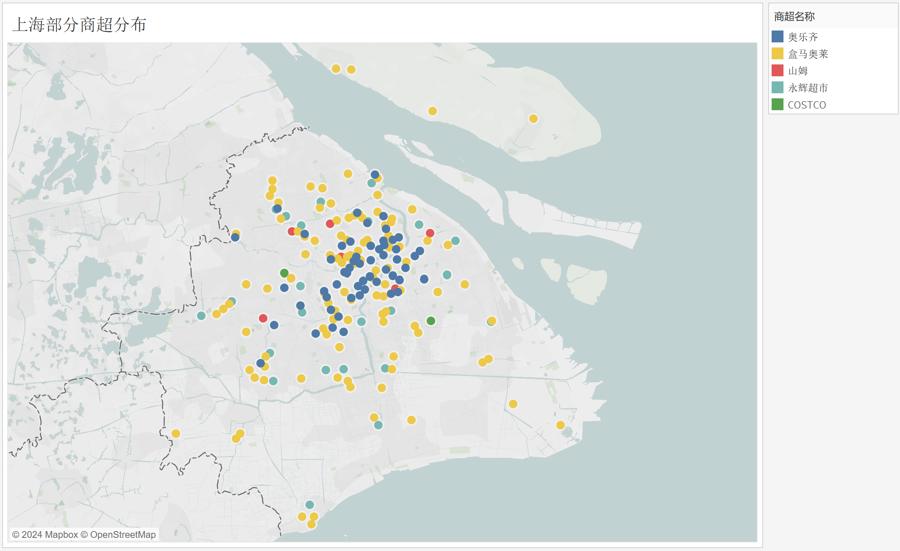
Task: Select the yellow point on eastern Chongming island
Action: point(533,119)
